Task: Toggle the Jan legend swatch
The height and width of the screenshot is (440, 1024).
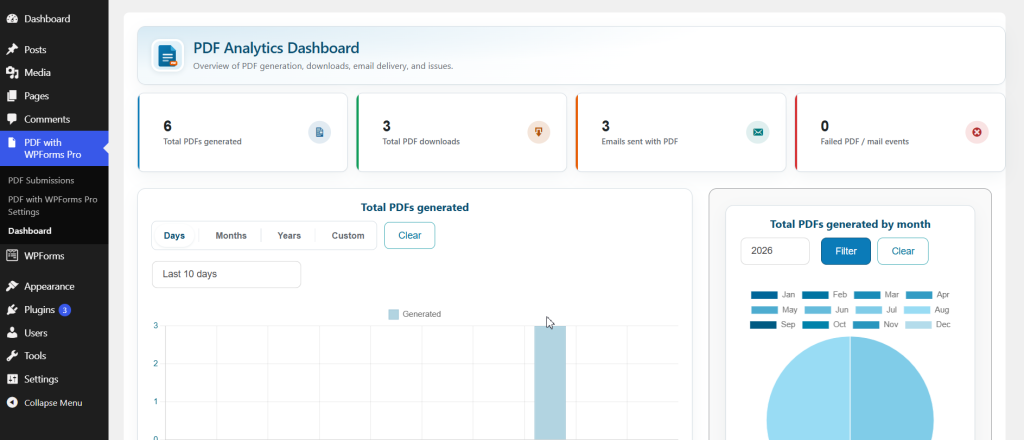Action: [764, 295]
